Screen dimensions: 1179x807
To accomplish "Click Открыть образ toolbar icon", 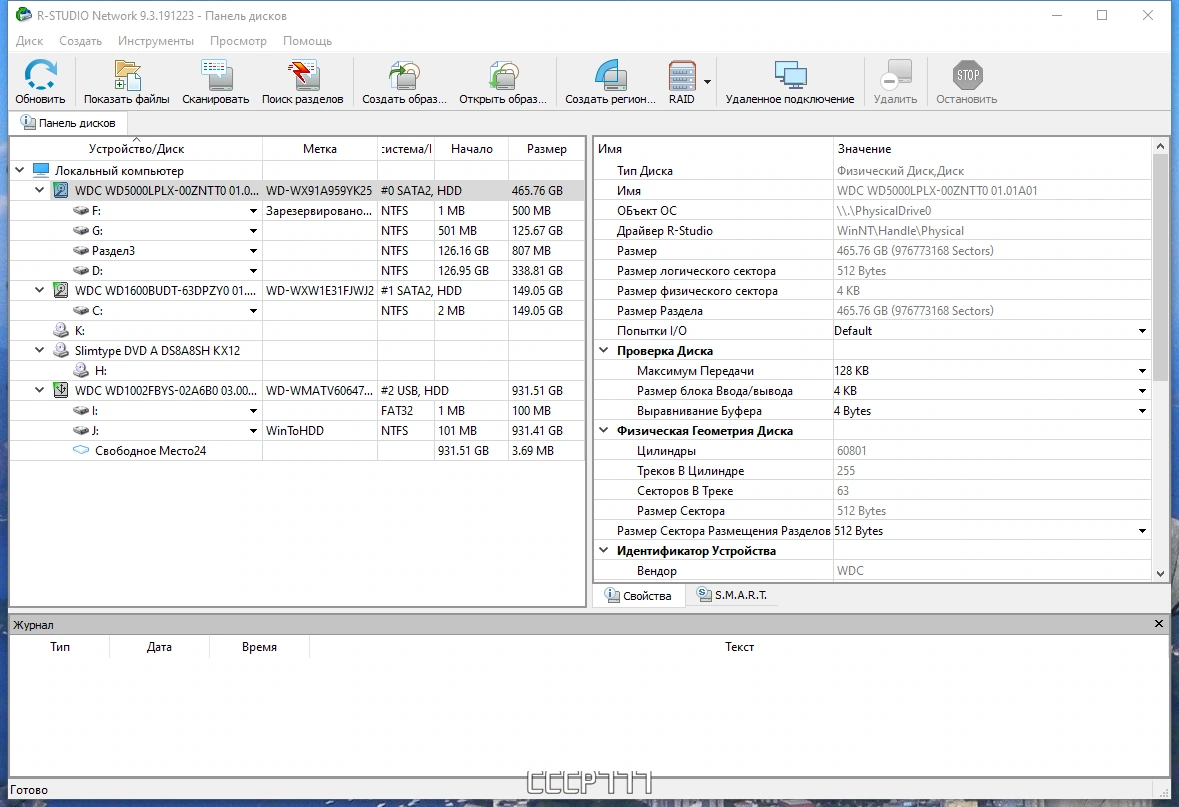I will [x=503, y=76].
